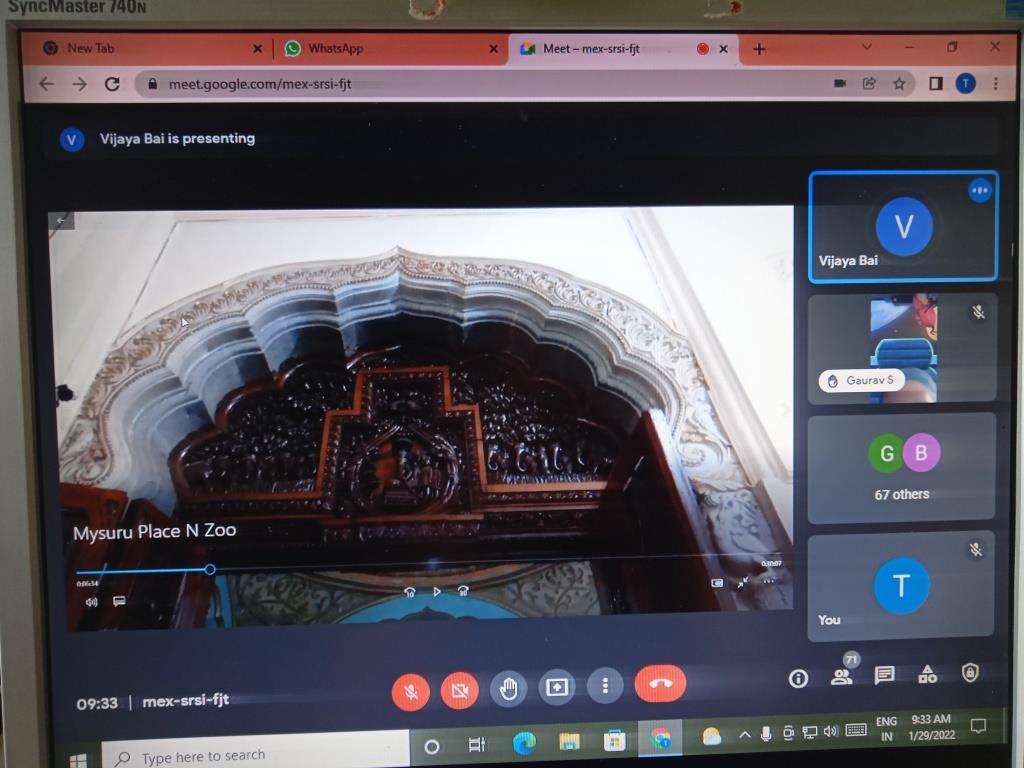Show hidden system tray icons
Viewport: 1024px width, 768px height.
[744, 735]
